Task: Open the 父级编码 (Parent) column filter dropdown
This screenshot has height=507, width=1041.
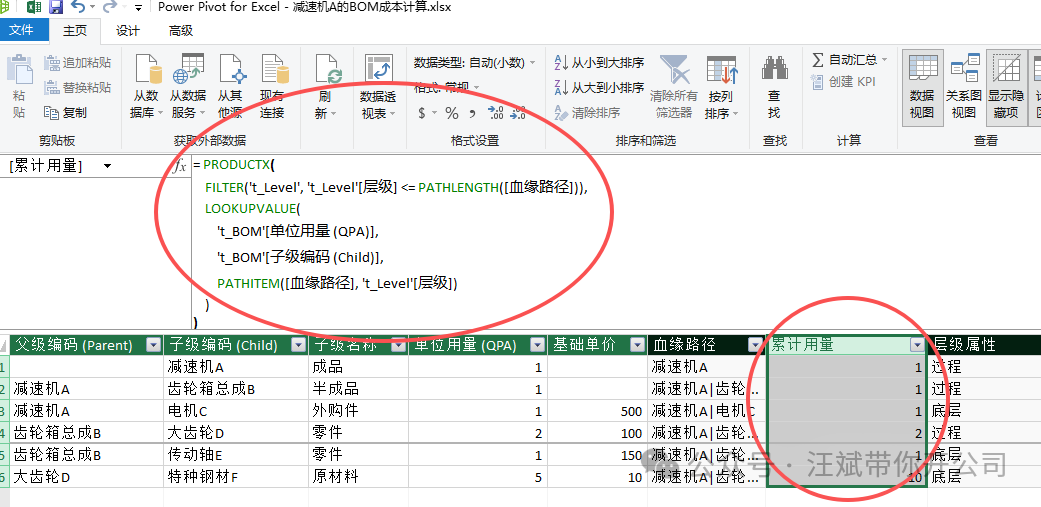Action: pyautogui.click(x=153, y=345)
